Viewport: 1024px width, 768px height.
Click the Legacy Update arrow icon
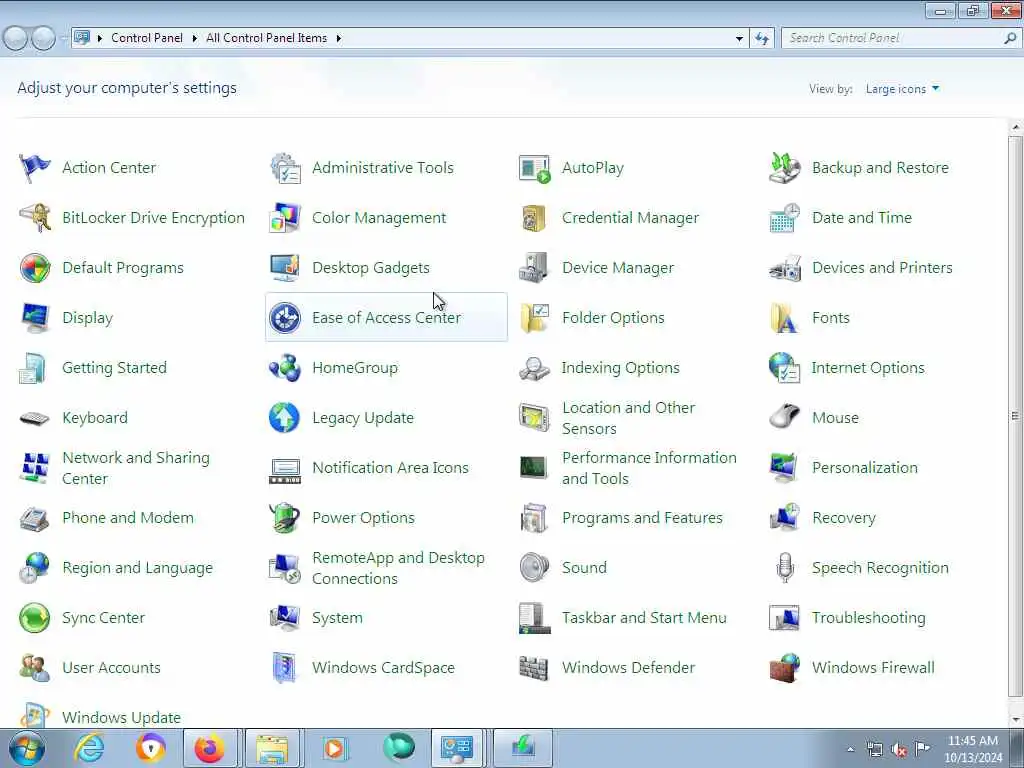click(x=285, y=418)
